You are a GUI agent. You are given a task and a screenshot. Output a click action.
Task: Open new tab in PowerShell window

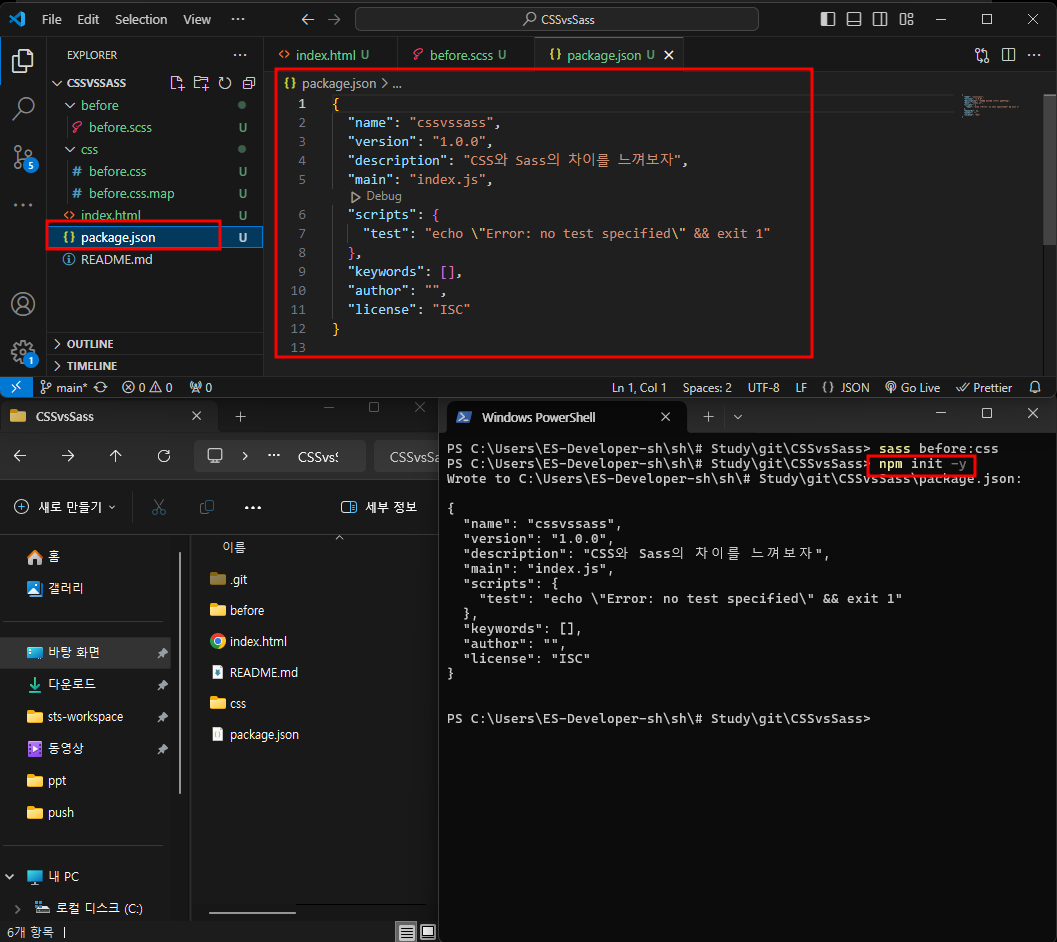tap(708, 417)
